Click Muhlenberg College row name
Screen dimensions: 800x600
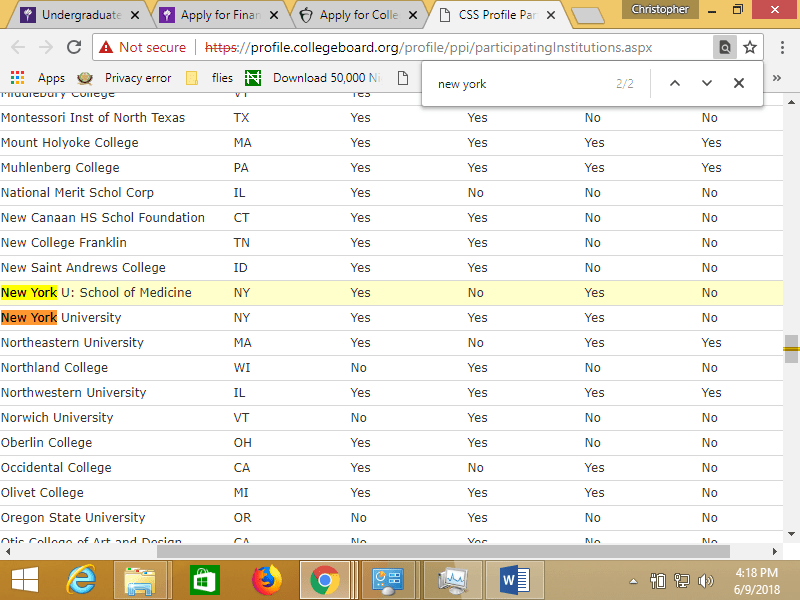[60, 167]
